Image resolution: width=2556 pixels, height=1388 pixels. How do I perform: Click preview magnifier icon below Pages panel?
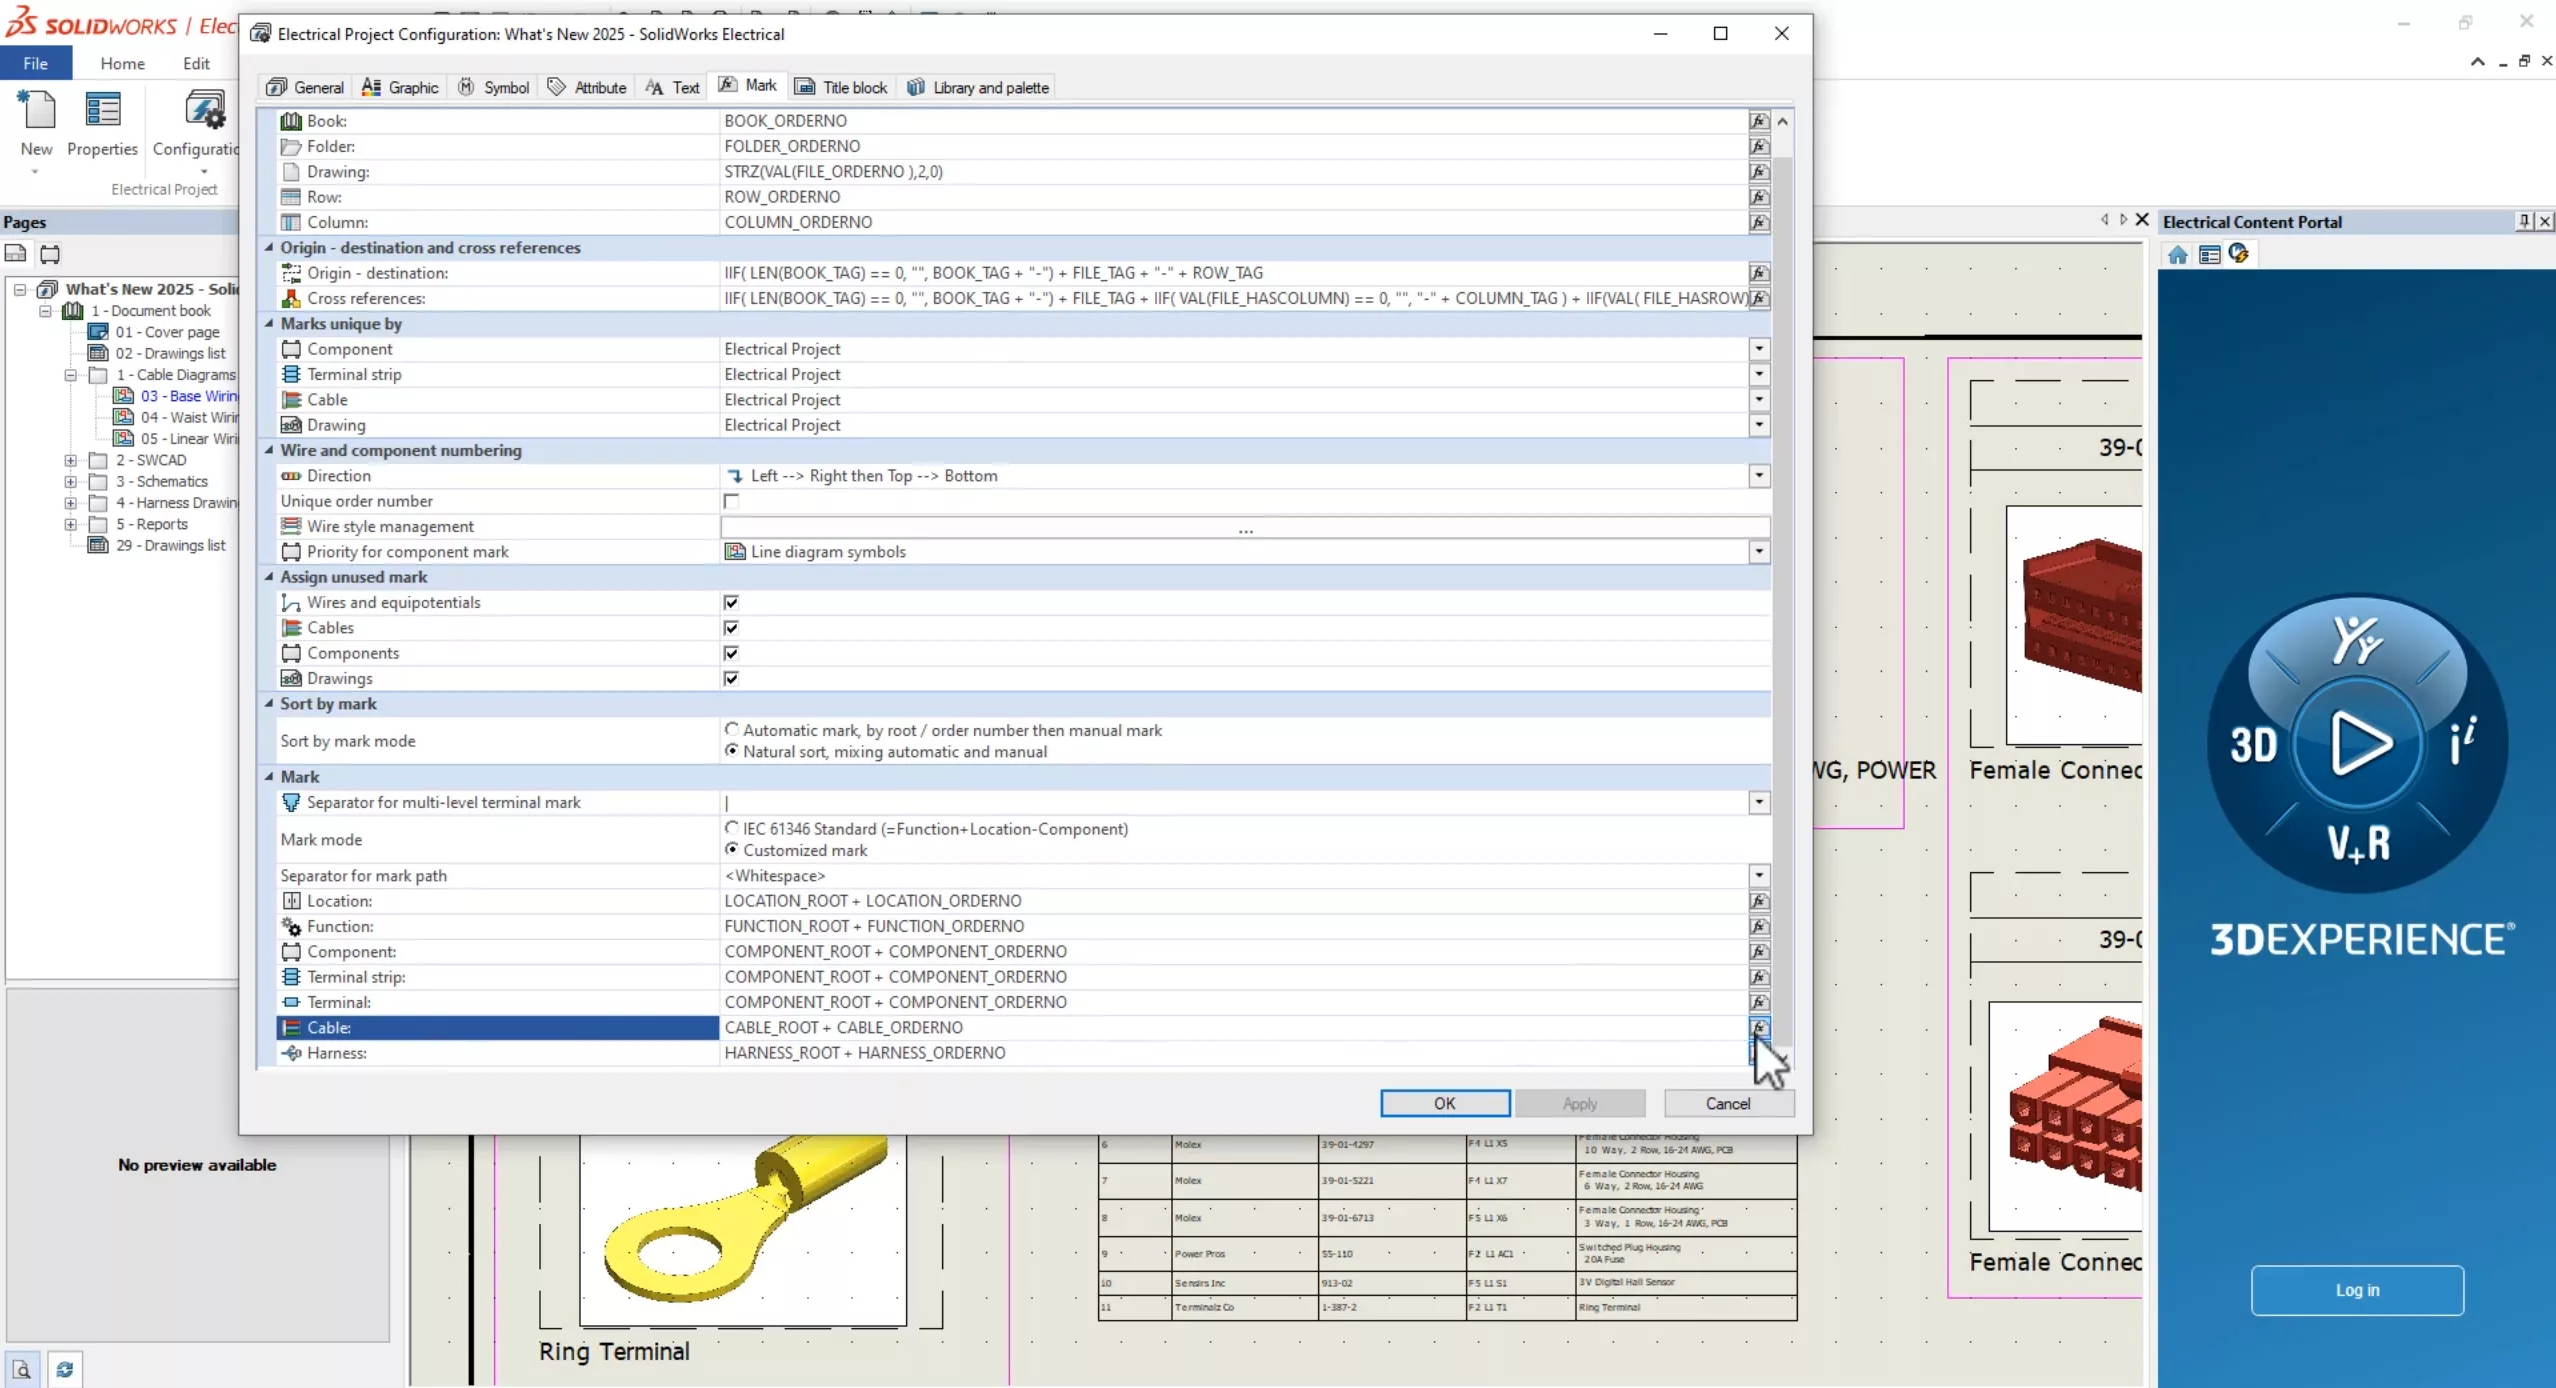[x=22, y=1369]
